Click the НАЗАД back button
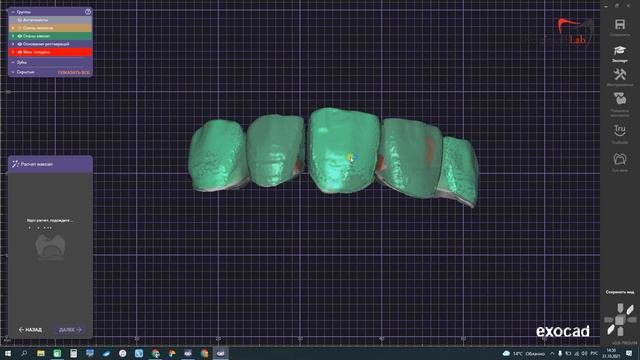Viewport: 640px width, 360px height. point(30,329)
